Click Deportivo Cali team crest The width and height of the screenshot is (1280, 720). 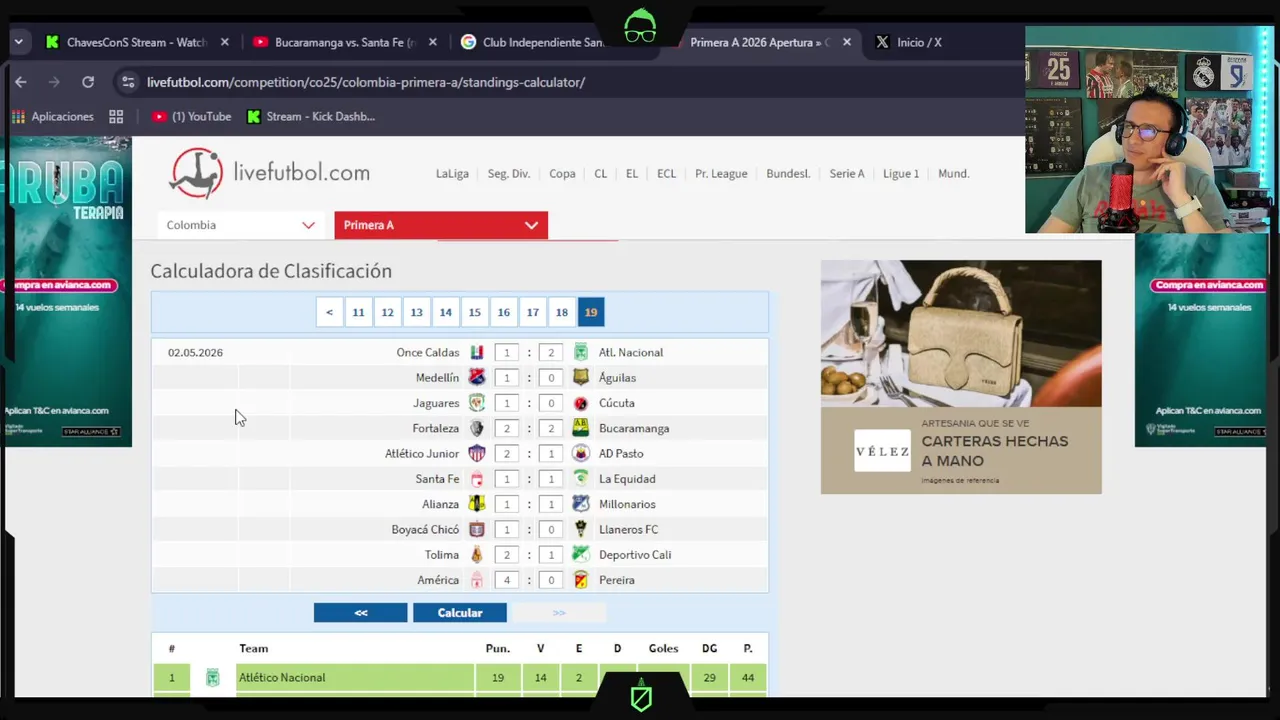point(580,555)
